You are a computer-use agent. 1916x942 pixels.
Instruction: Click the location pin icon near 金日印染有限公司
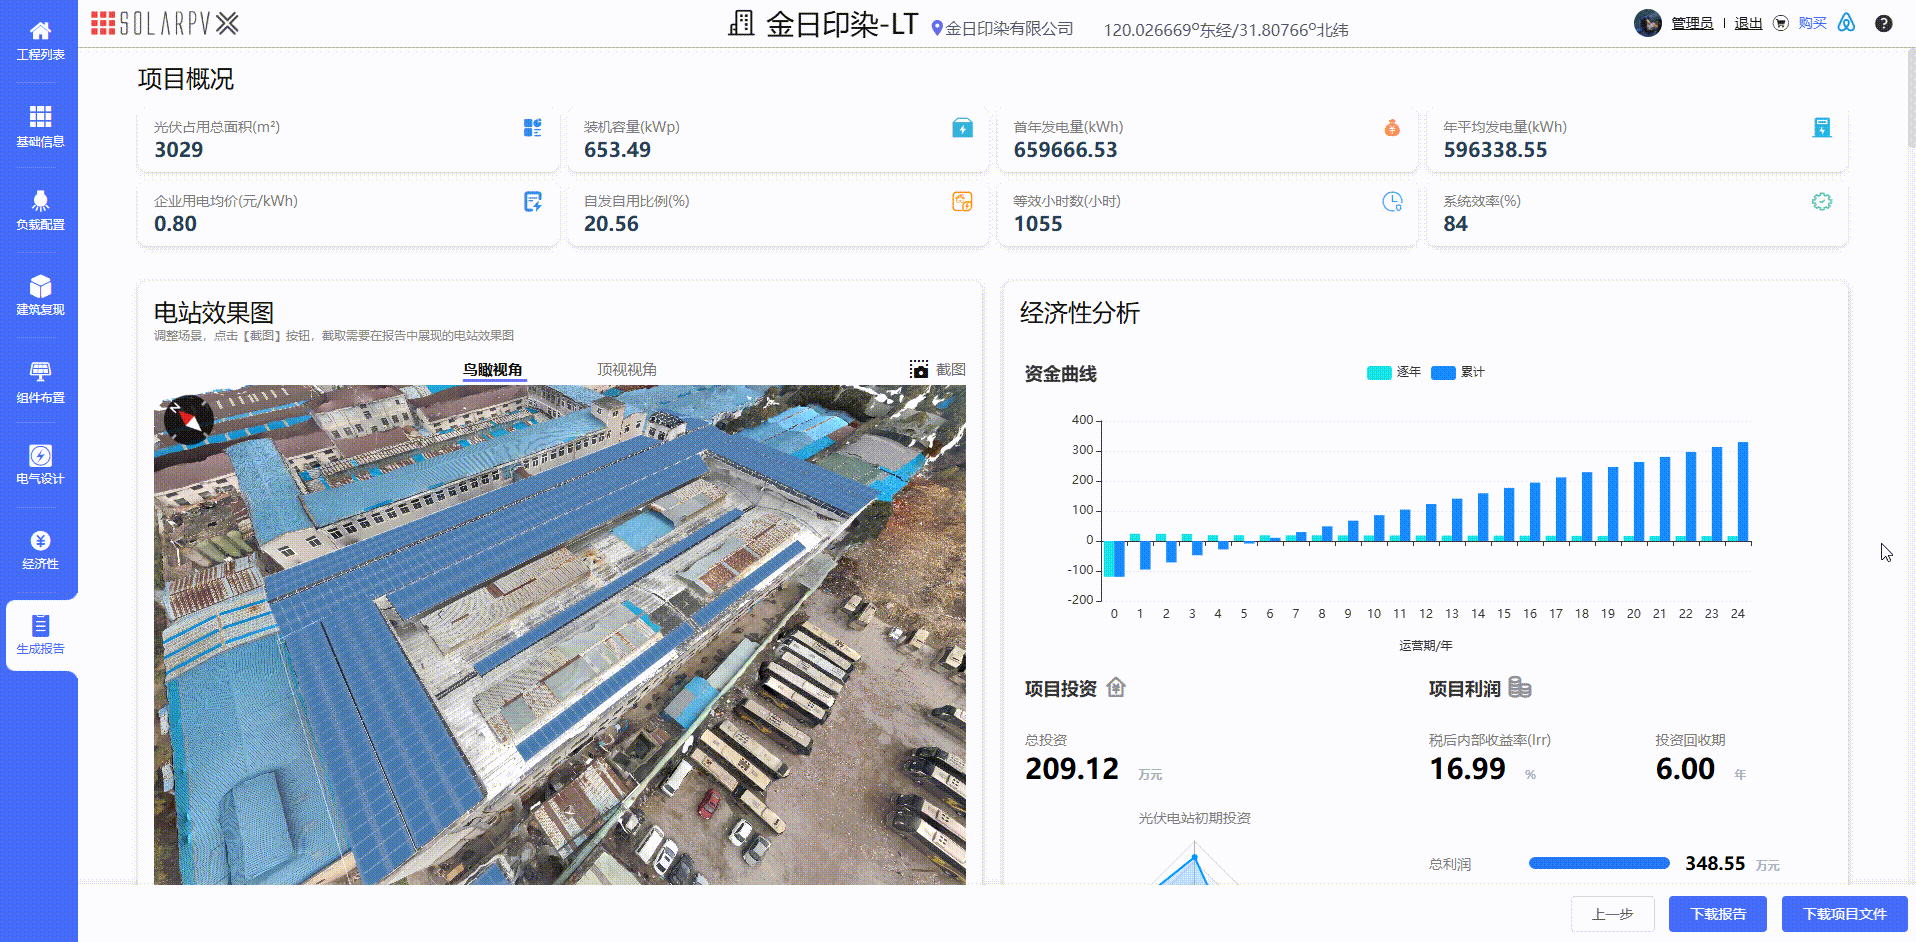tap(937, 28)
